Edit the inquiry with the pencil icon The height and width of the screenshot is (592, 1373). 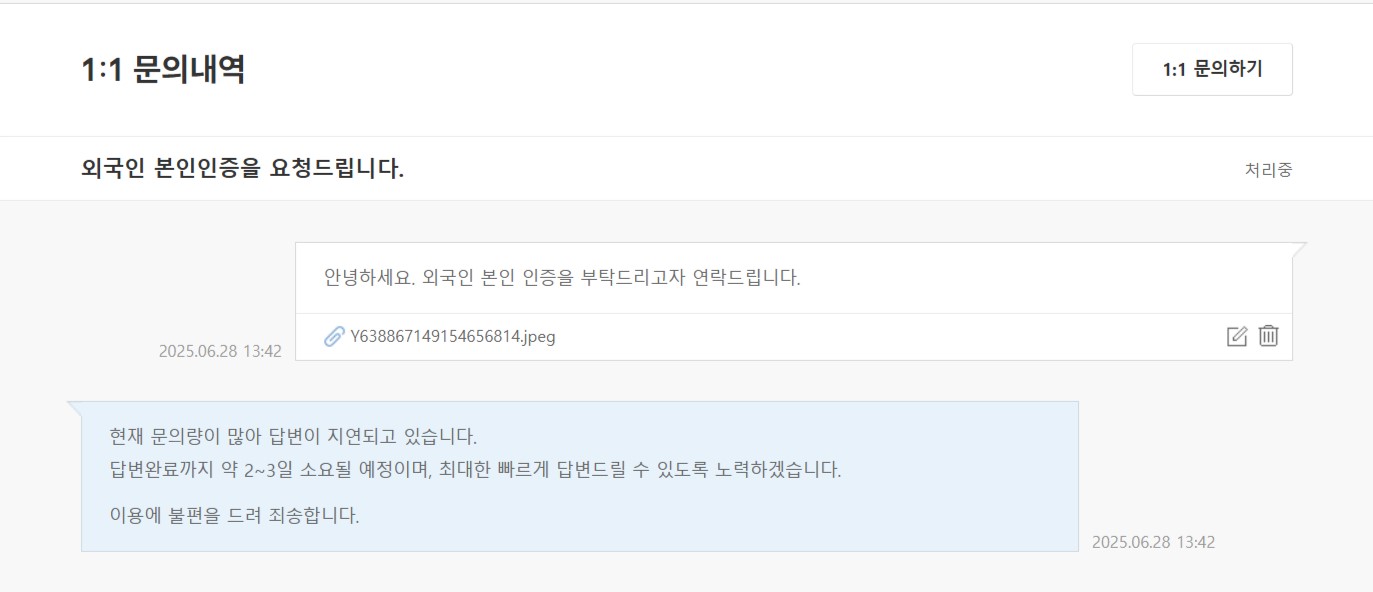coord(1237,336)
